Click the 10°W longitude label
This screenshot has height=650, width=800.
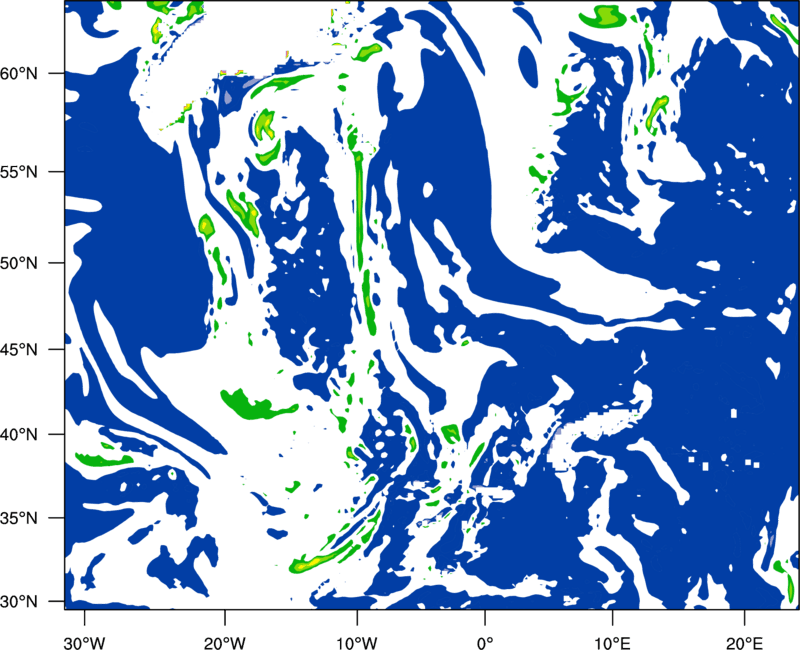point(357,643)
